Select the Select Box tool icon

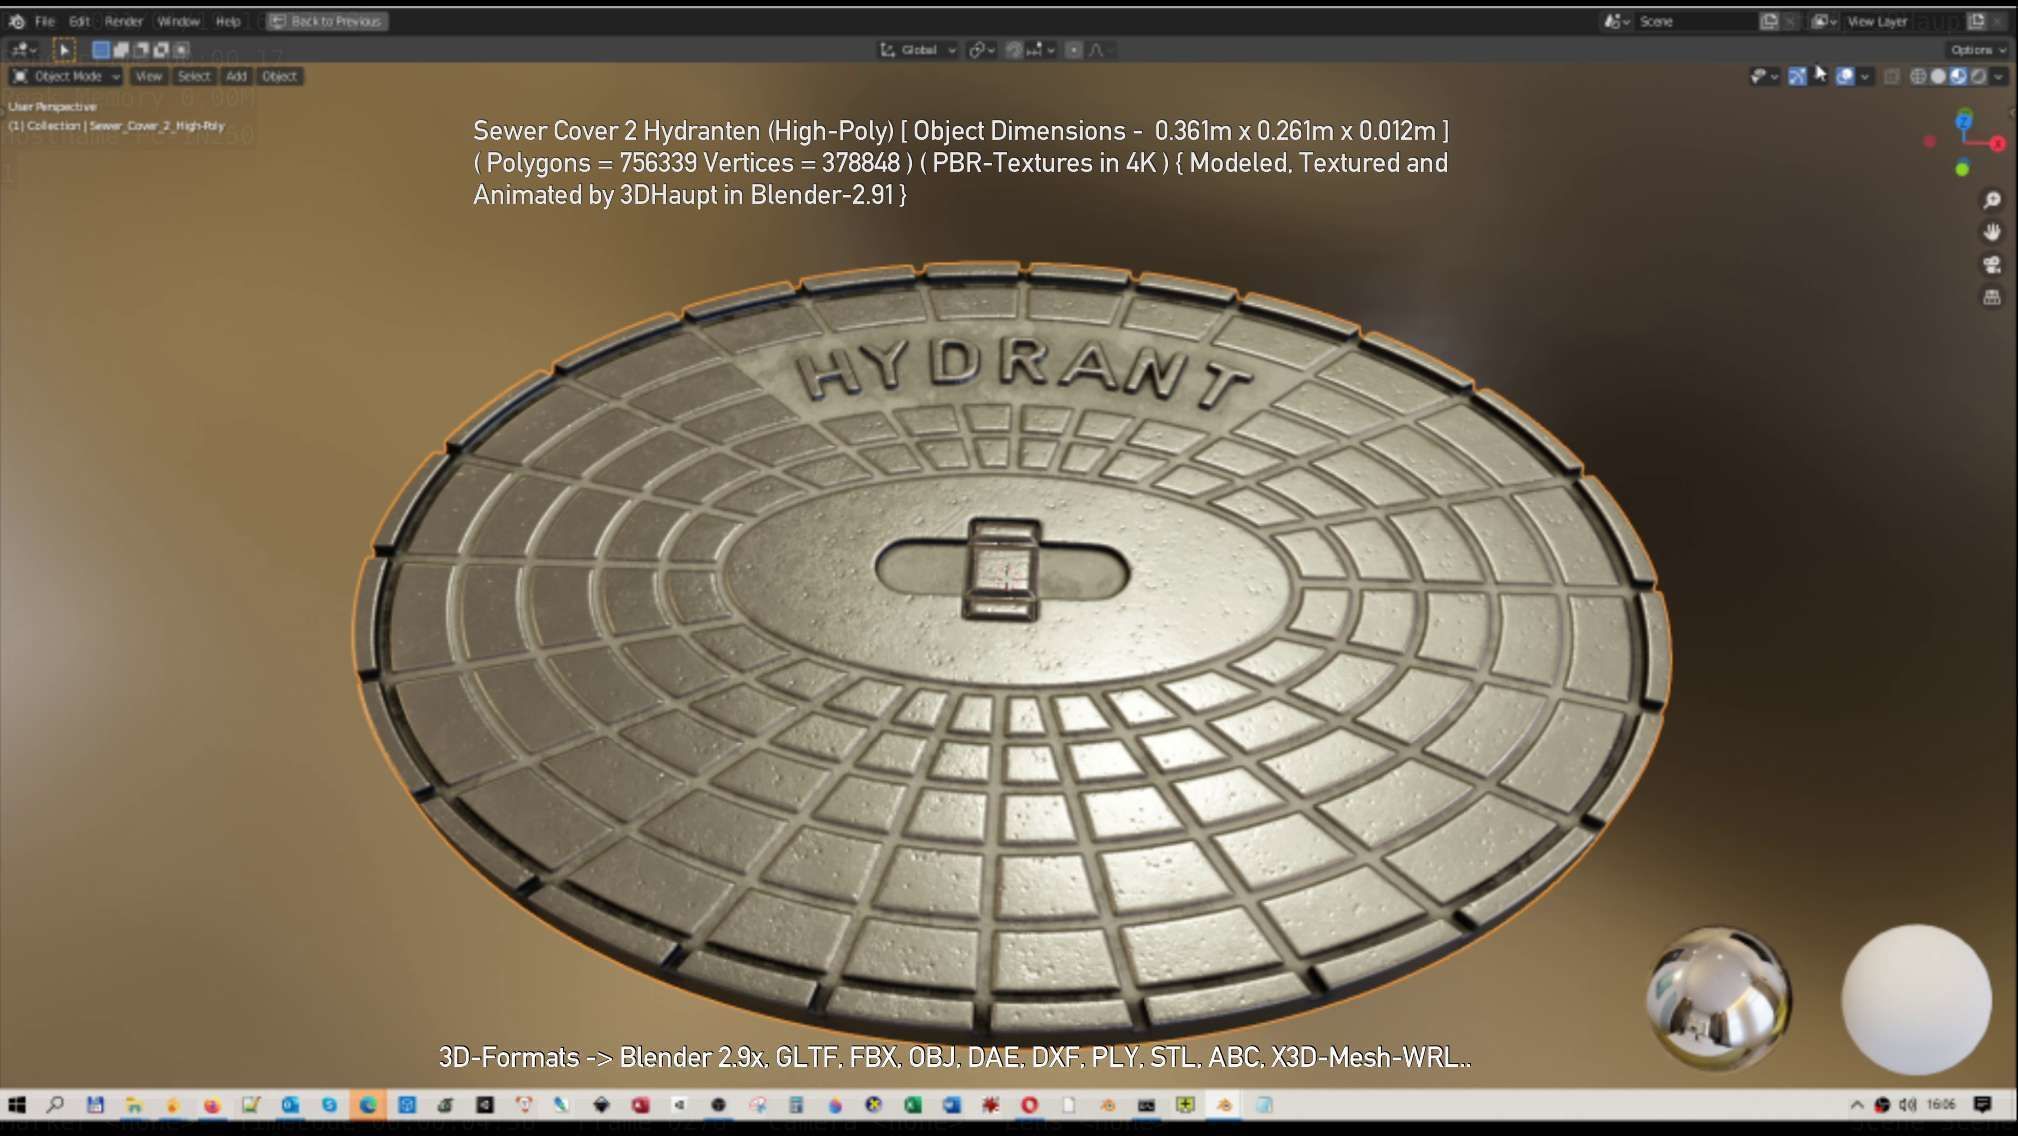63,49
